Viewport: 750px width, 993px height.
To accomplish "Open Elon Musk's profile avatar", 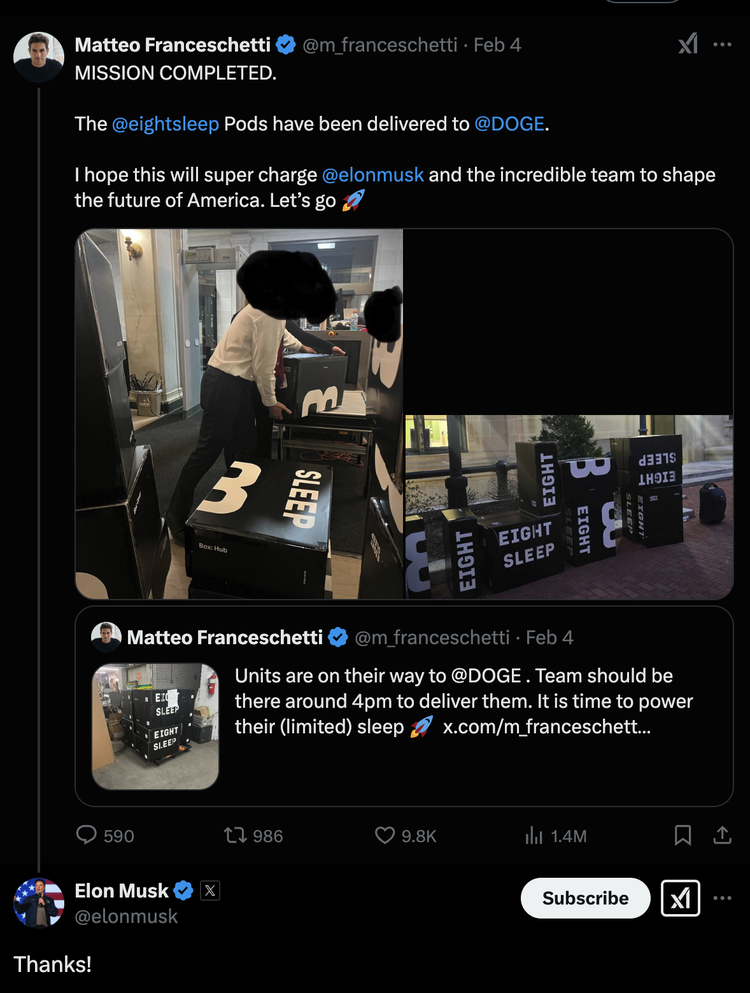I will [39, 902].
